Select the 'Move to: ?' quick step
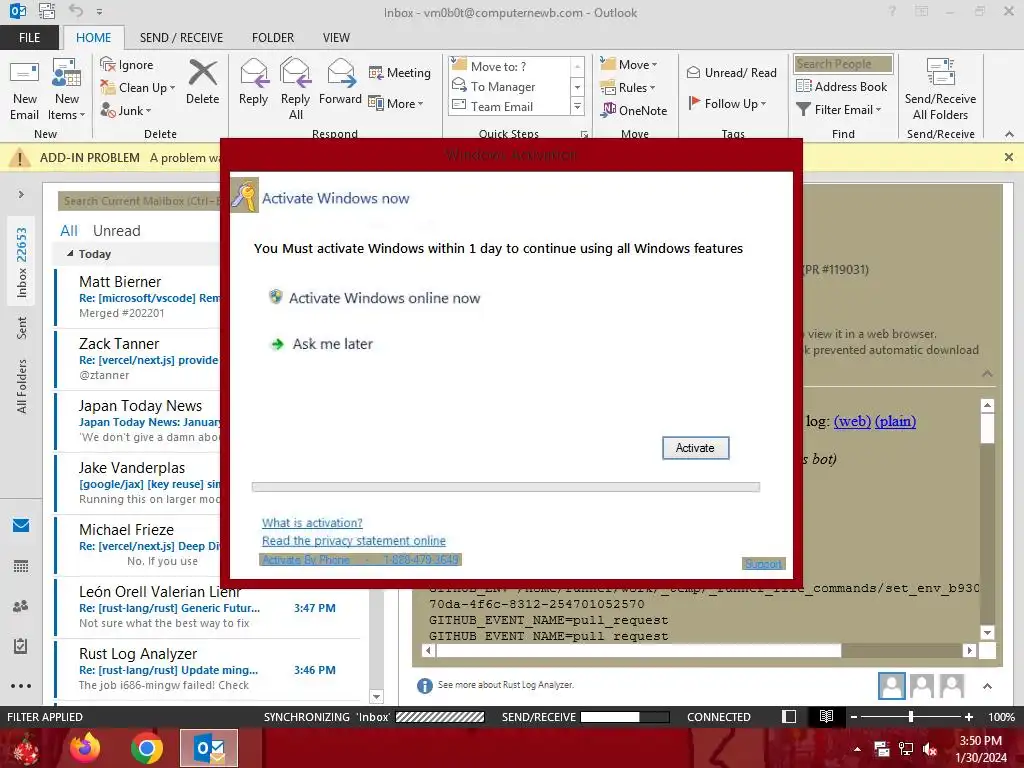The image size is (1024, 768). [509, 66]
